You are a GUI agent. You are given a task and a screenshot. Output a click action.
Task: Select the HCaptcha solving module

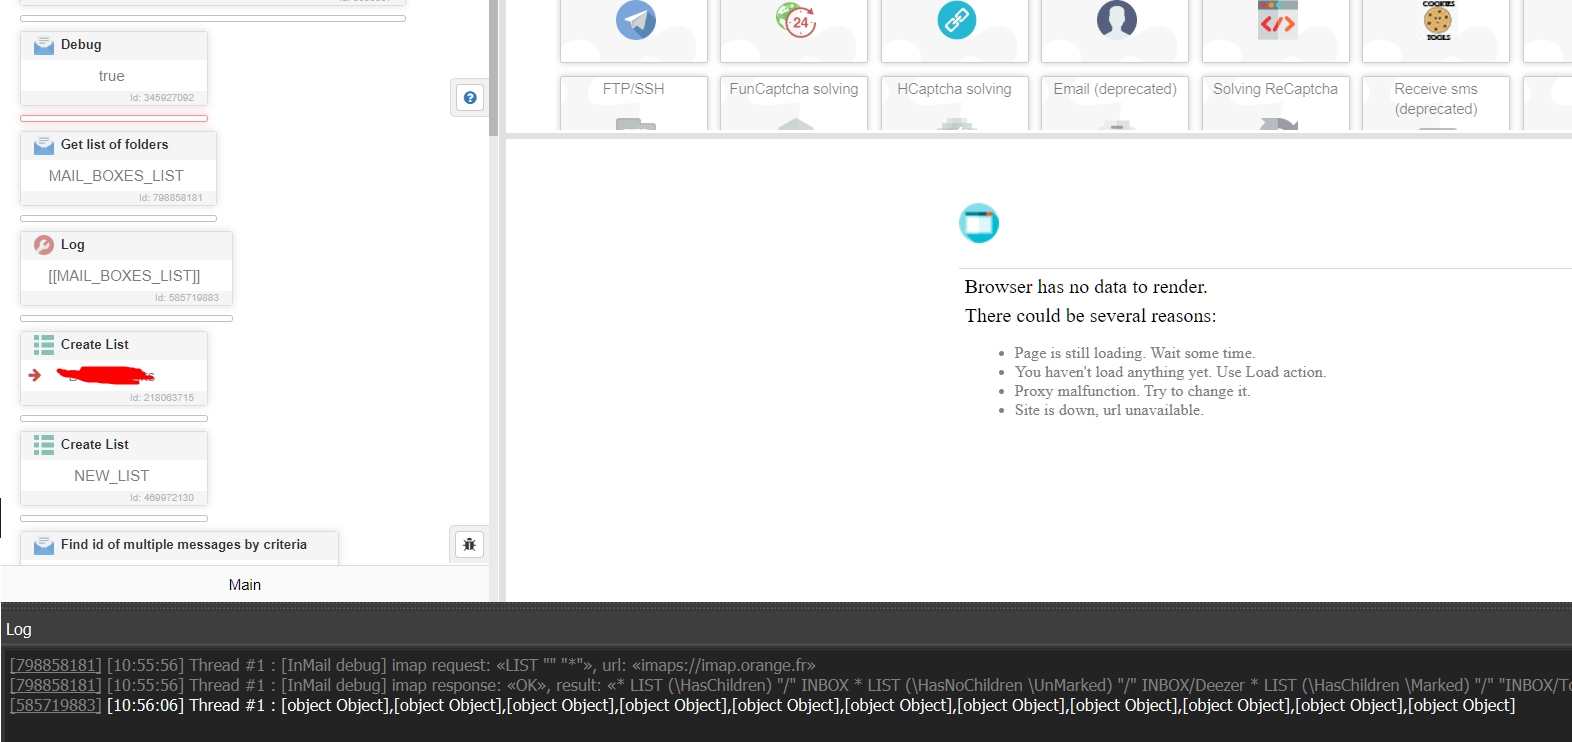pyautogui.click(x=955, y=102)
